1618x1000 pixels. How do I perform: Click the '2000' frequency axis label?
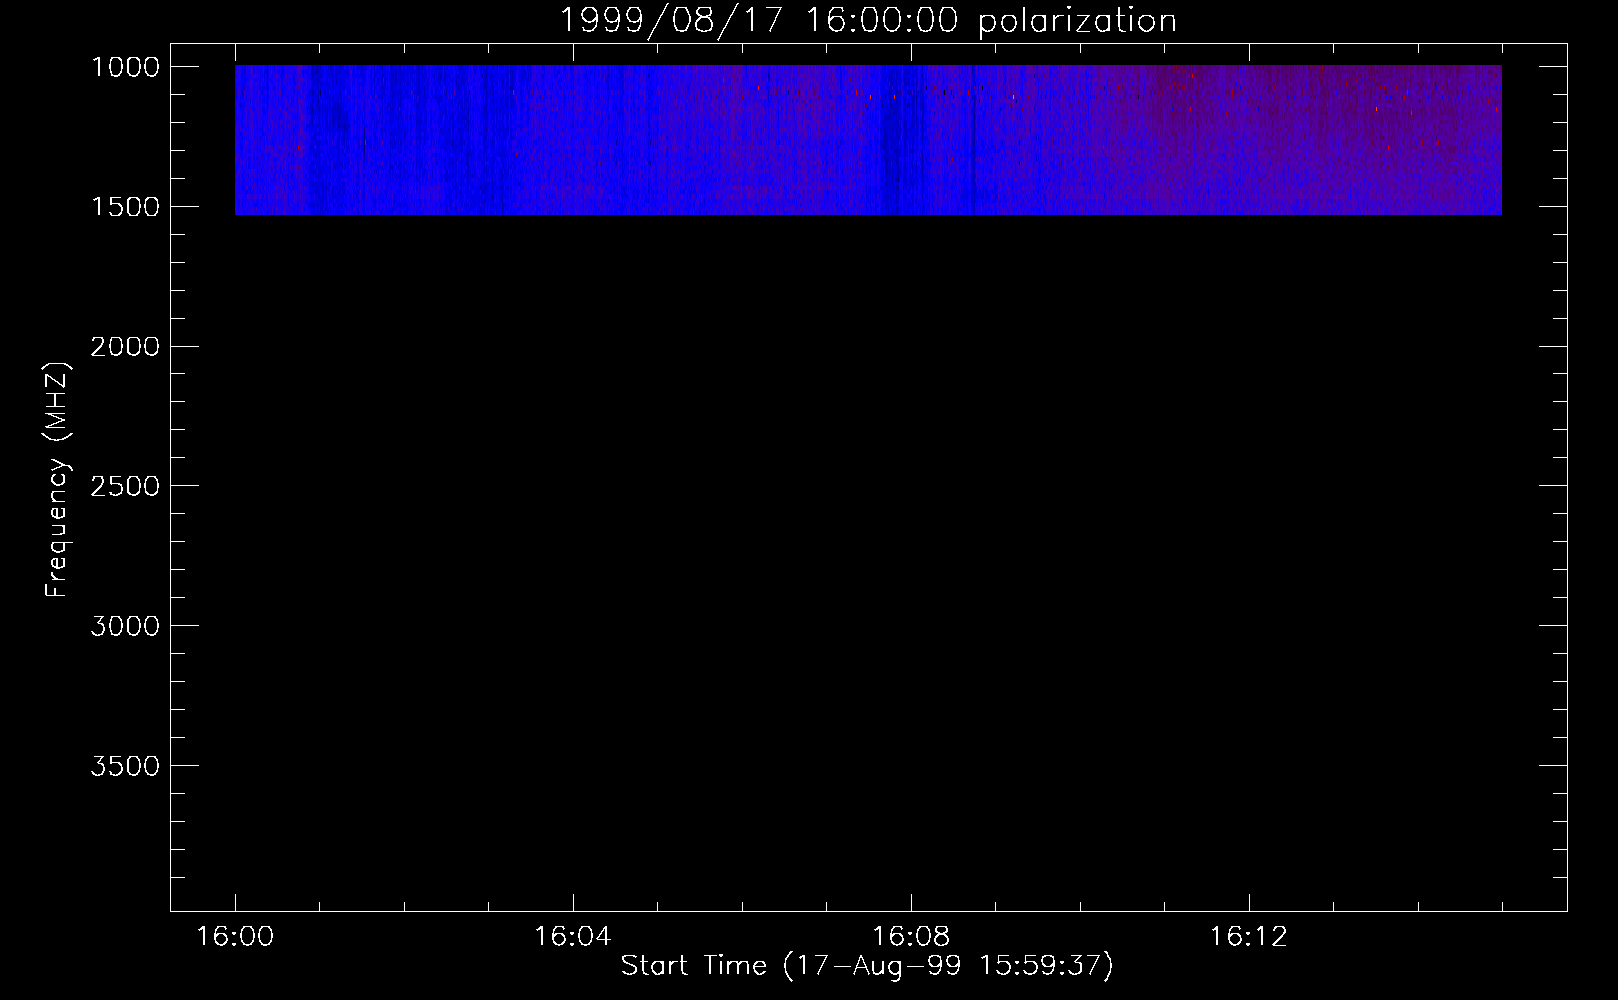(x=125, y=347)
